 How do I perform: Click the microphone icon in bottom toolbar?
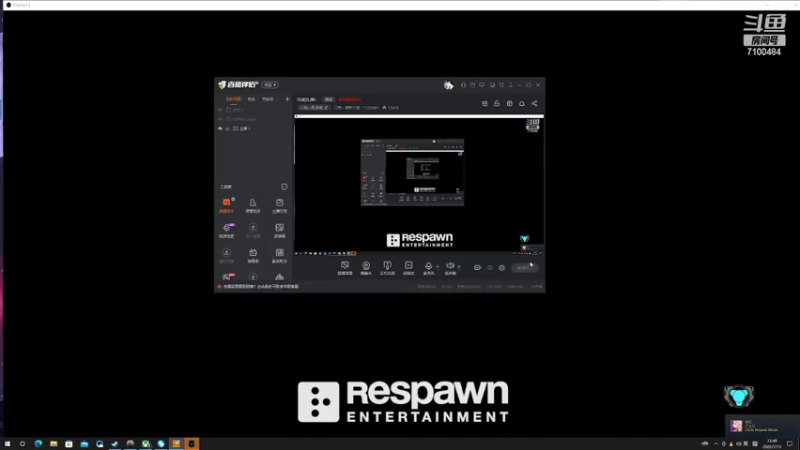[x=429, y=267]
